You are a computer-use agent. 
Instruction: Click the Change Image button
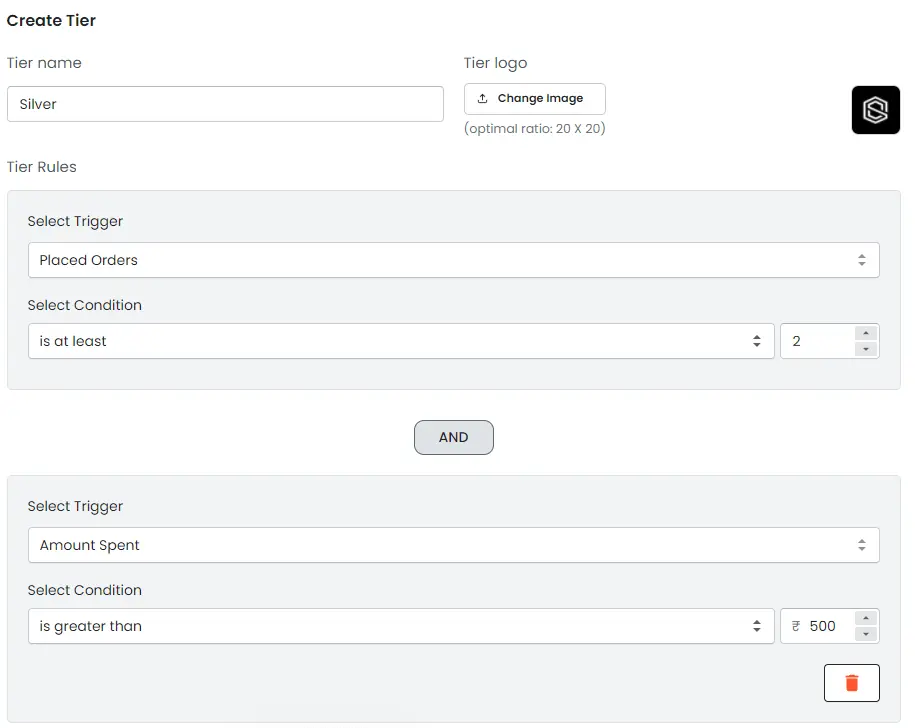tap(535, 99)
